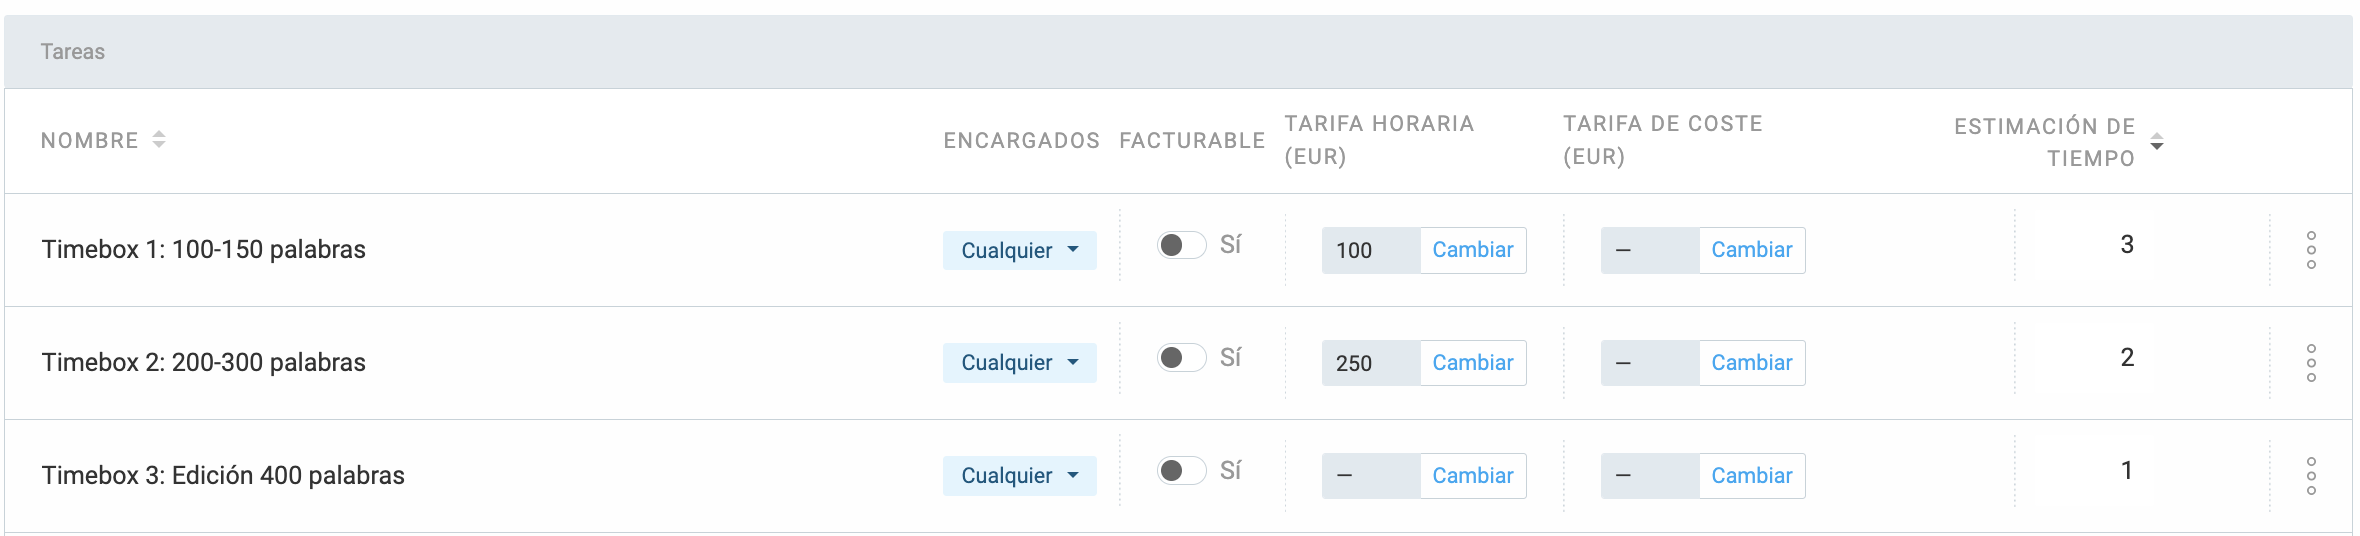The width and height of the screenshot is (2360, 536).
Task: Sort tasks by Nombre column arrows
Action: pos(159,140)
